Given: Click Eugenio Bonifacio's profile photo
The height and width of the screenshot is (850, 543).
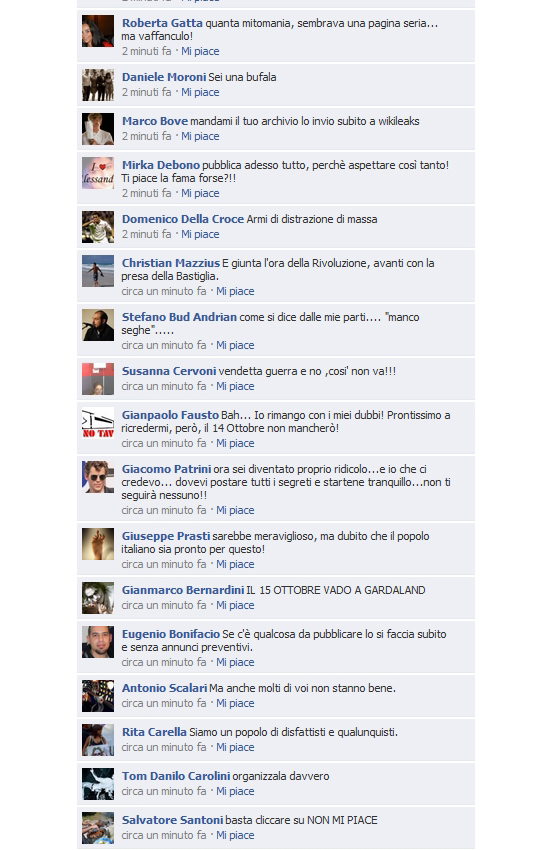Looking at the screenshot, I should [x=98, y=642].
